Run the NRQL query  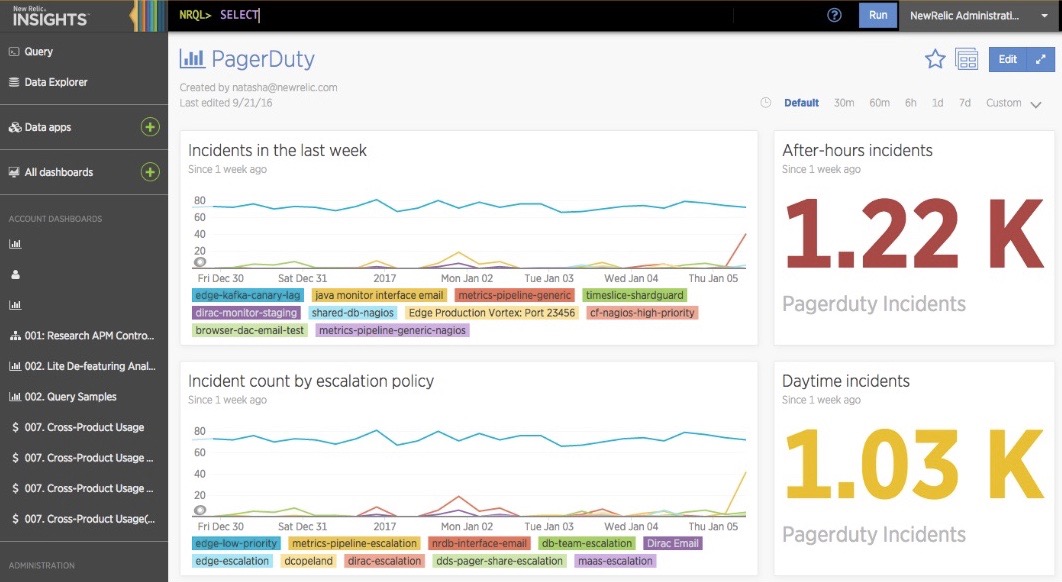[x=877, y=15]
